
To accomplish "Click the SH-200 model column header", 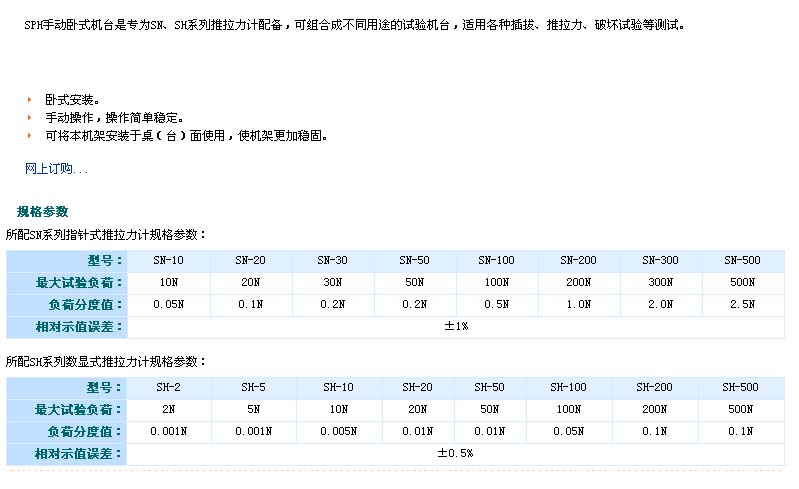I will pyautogui.click(x=655, y=387).
